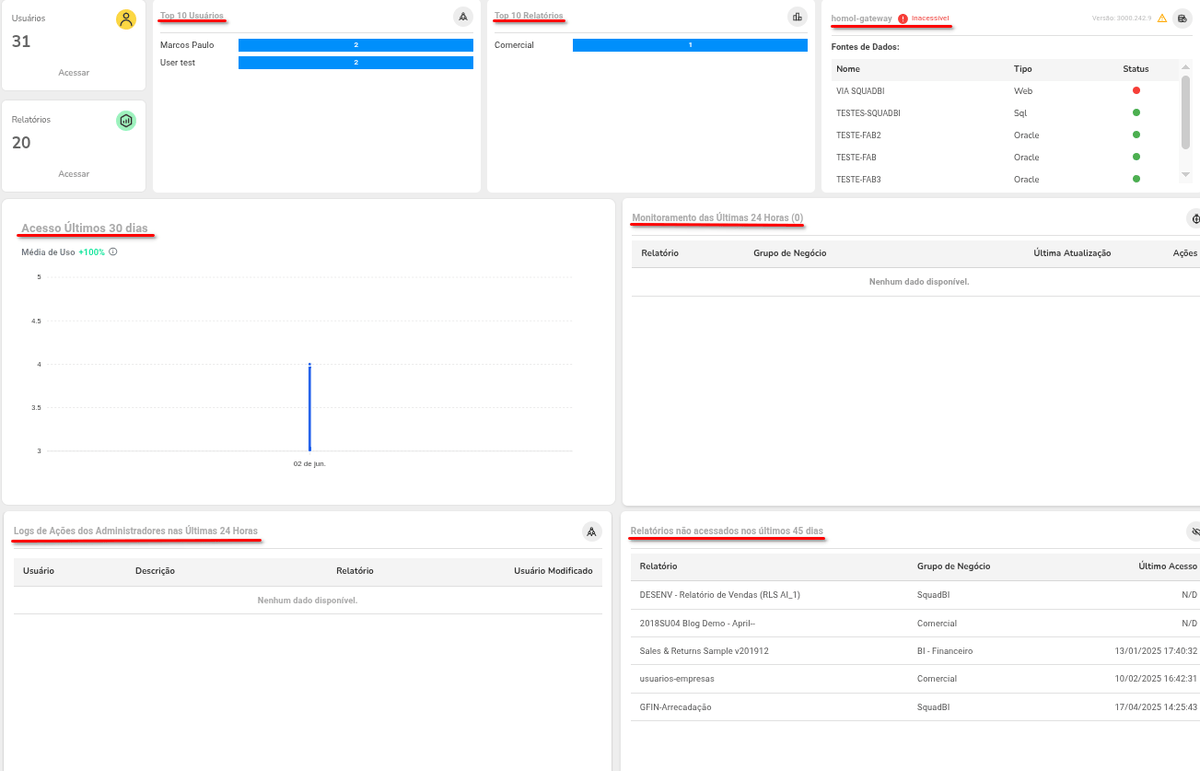Open Acessar link under Relatórios card
The image size is (1200, 771).
point(73,174)
